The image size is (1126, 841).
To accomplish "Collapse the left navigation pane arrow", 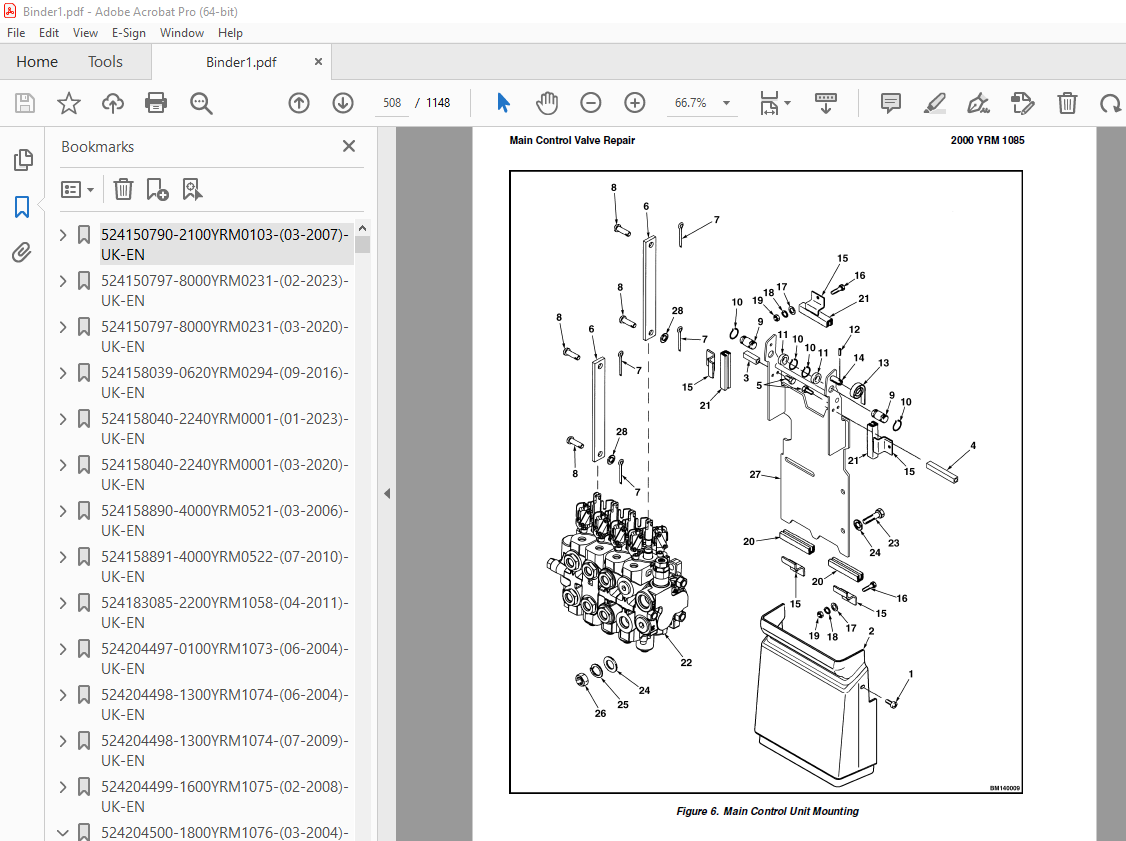I will point(387,493).
